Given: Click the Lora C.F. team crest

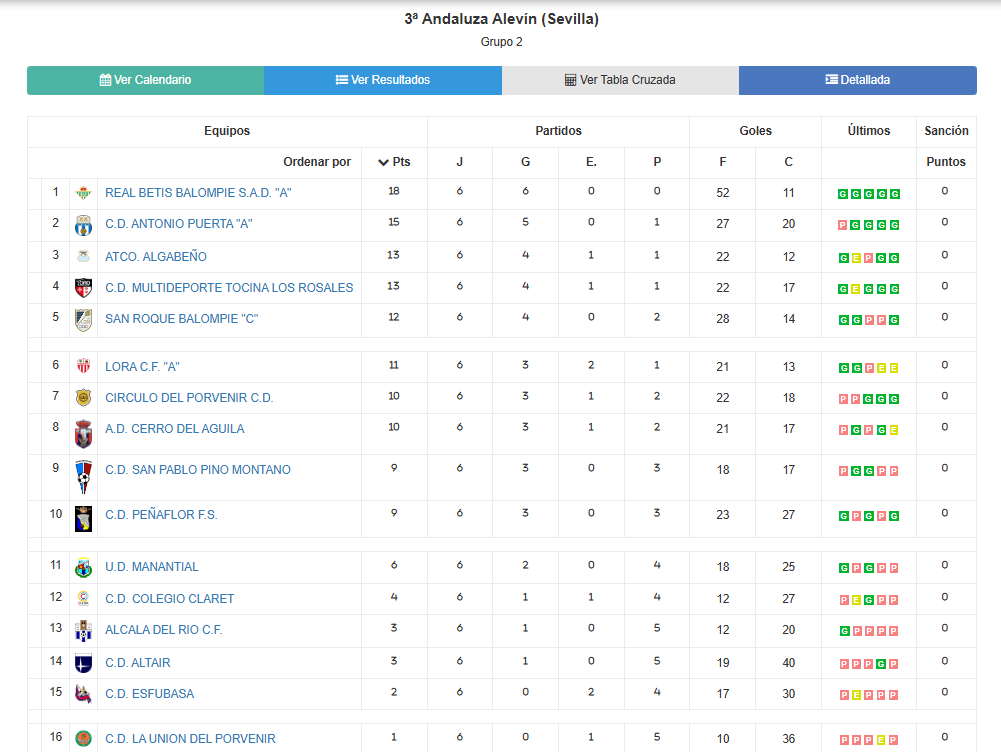Looking at the screenshot, I should tap(83, 366).
